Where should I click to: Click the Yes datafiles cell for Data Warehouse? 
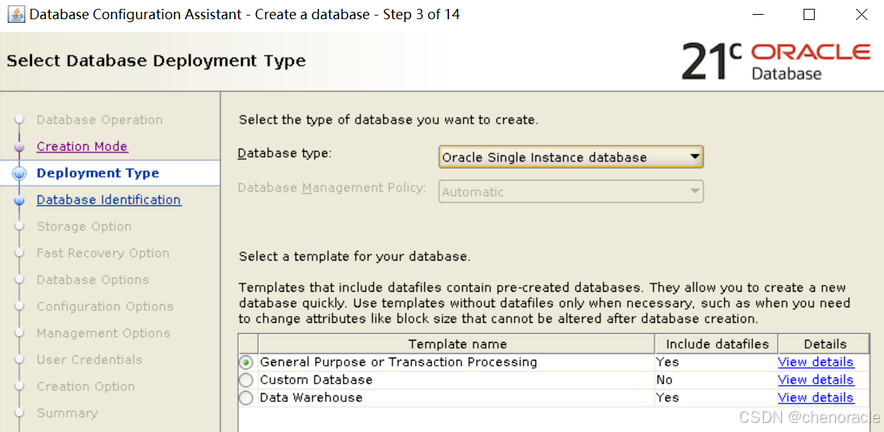(x=717, y=398)
